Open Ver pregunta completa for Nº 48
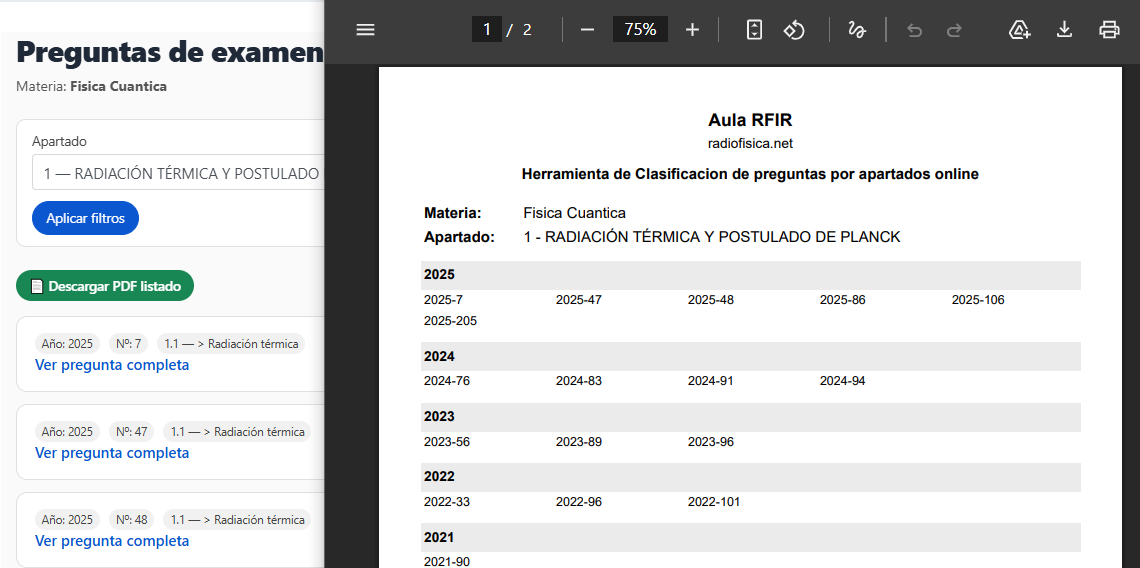The image size is (1140, 568). [112, 541]
